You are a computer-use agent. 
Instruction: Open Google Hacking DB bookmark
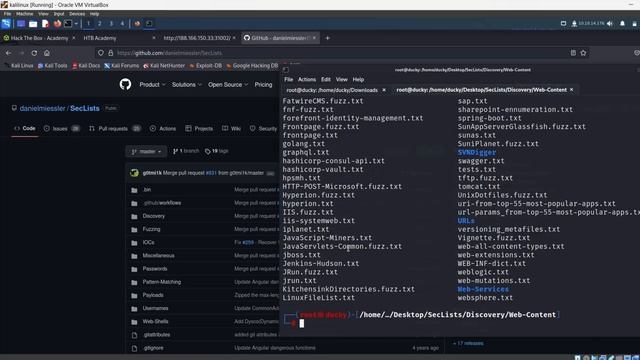pyautogui.click(x=252, y=66)
